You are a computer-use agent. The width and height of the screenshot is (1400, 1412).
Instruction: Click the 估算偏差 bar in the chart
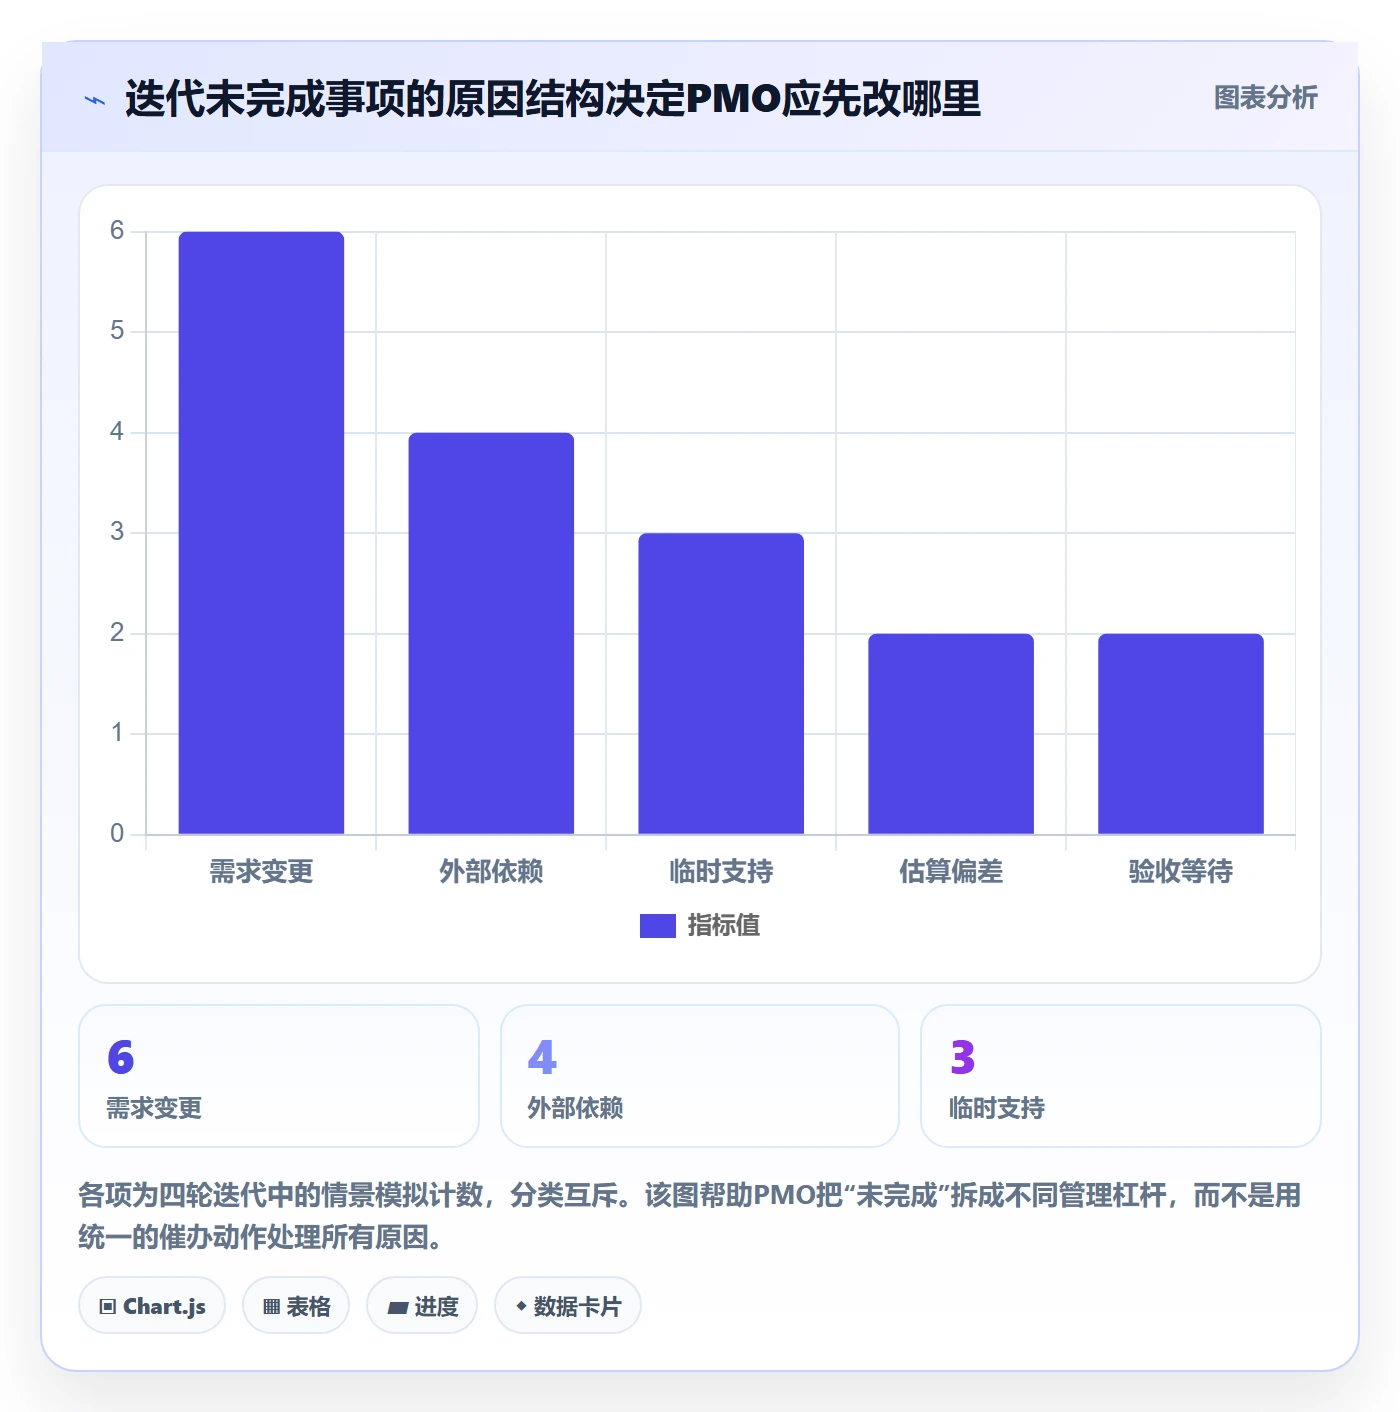pos(951,733)
